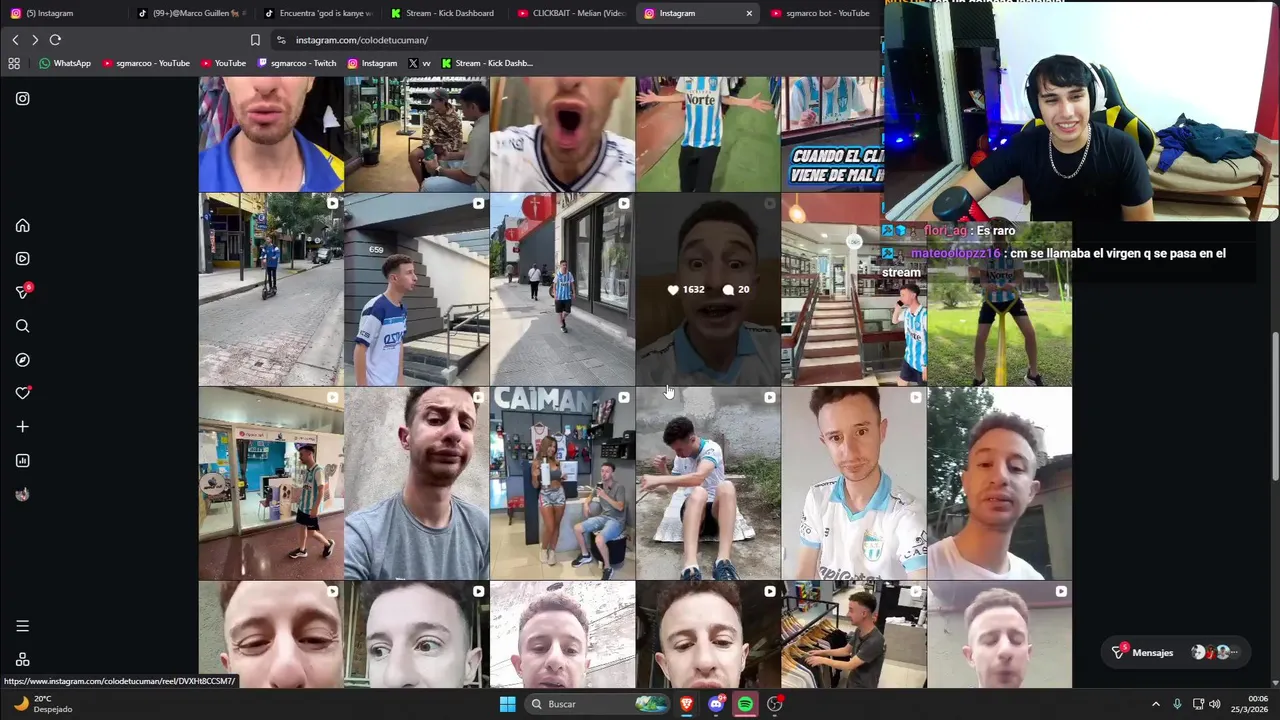Open Dashboard chart icon in sidebar
The height and width of the screenshot is (720, 1280).
[22, 461]
